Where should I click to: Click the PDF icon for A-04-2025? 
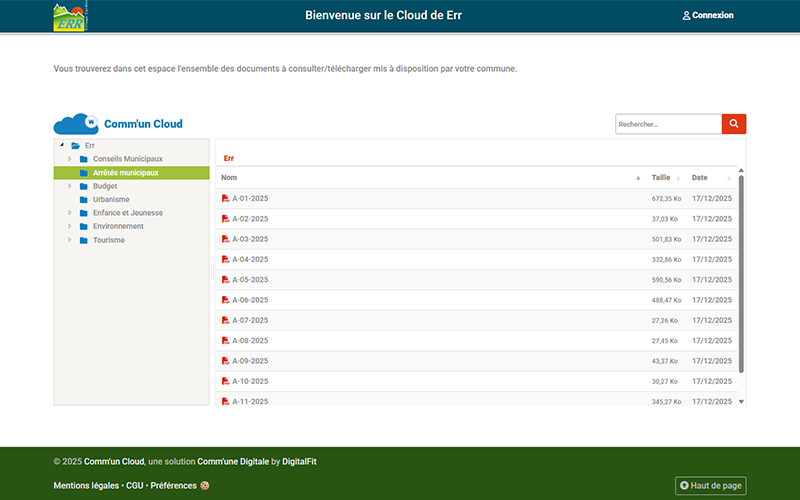pos(226,259)
